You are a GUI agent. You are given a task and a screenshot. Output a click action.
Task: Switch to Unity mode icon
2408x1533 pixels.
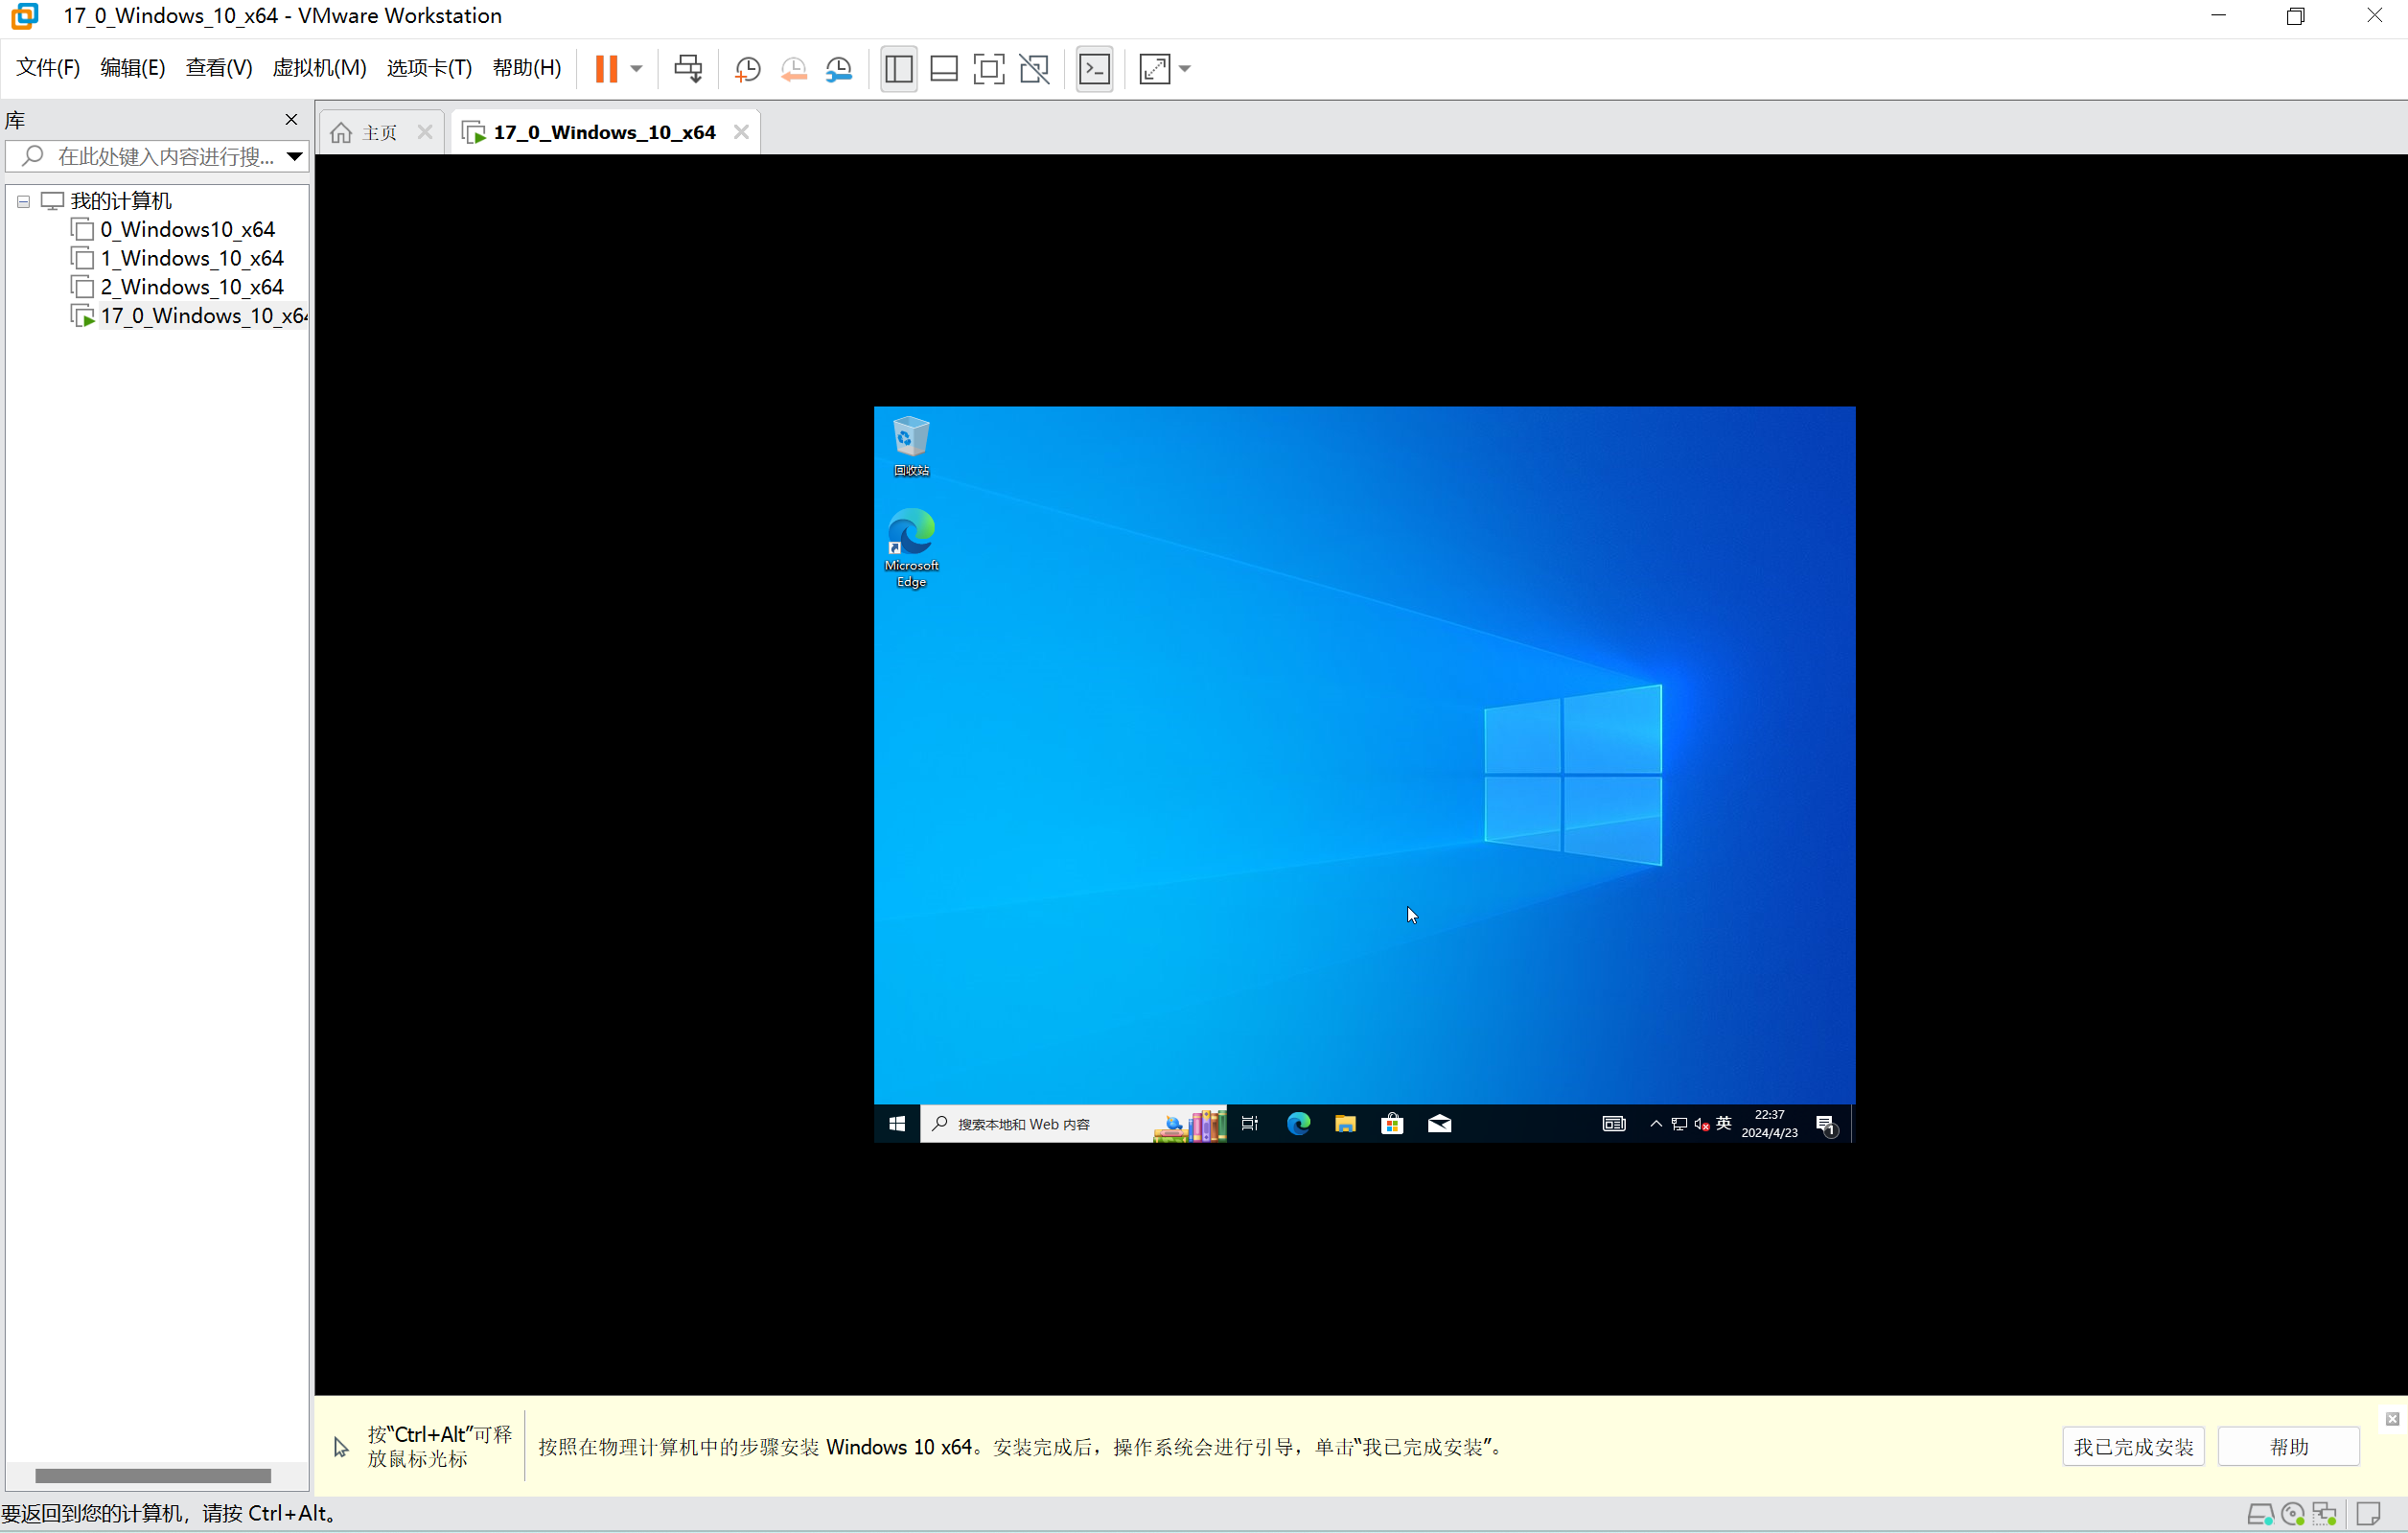tap(1034, 69)
